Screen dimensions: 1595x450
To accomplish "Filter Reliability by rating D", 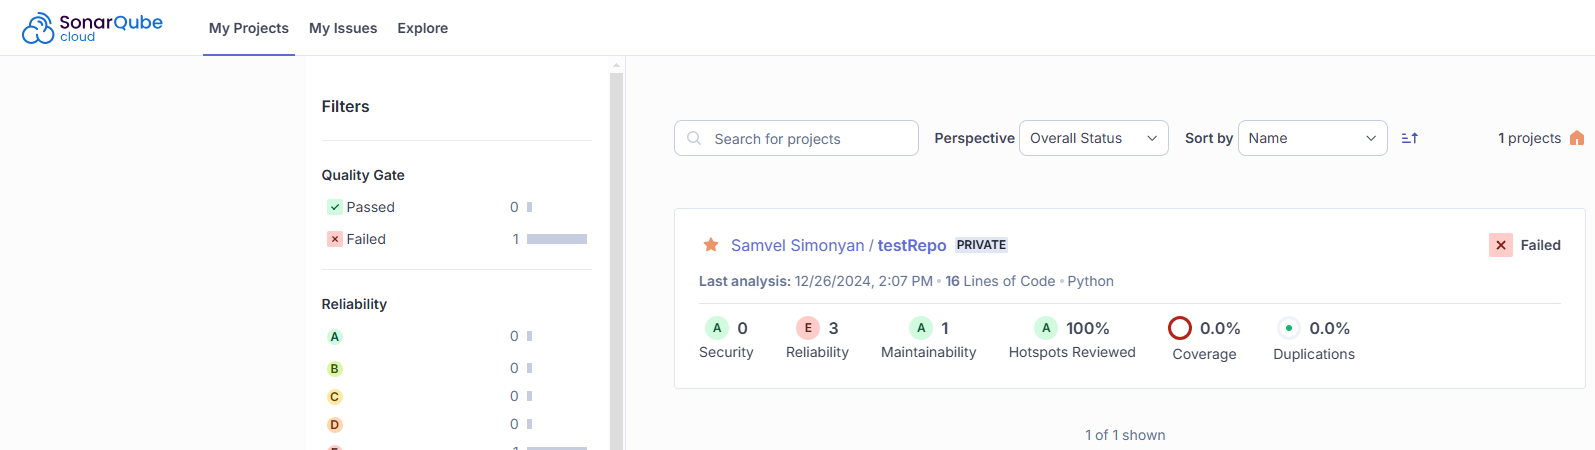I will [335, 425].
